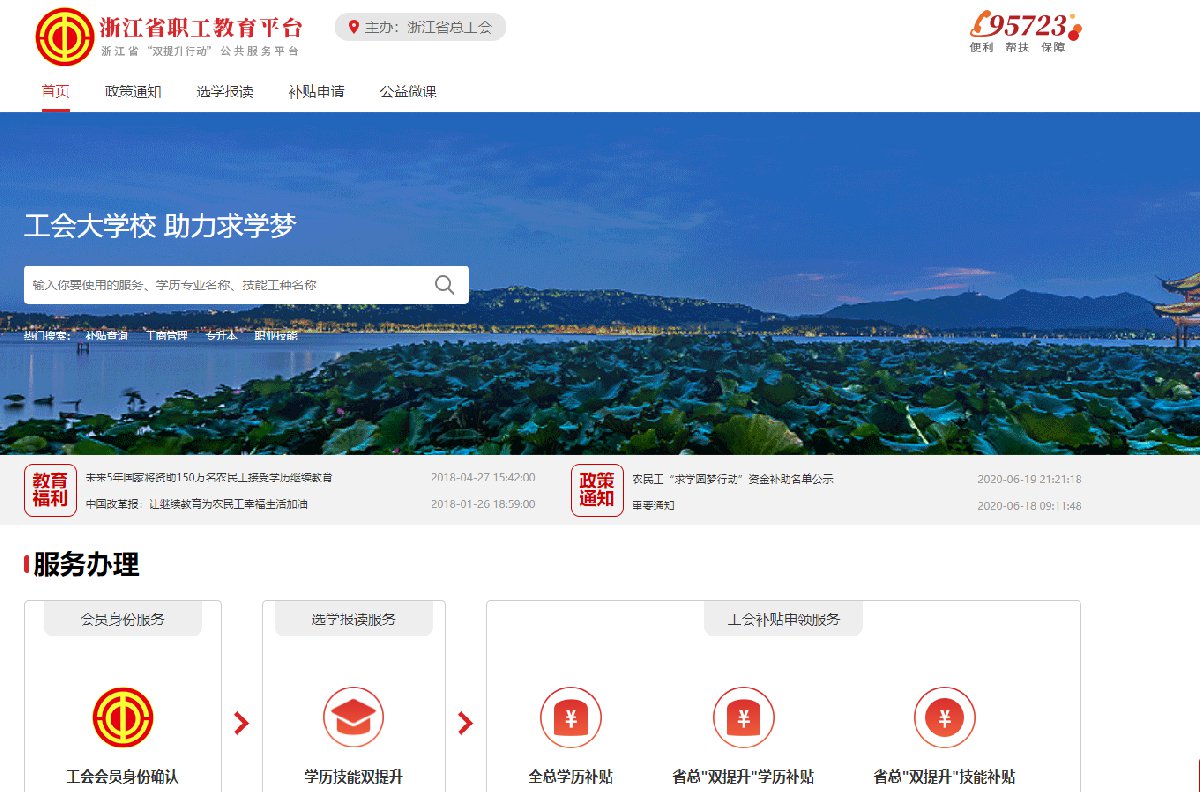Screen dimensions: 1200x792
Task: Click arrow before 工会补贴申领服务 panel
Action: click(465, 723)
